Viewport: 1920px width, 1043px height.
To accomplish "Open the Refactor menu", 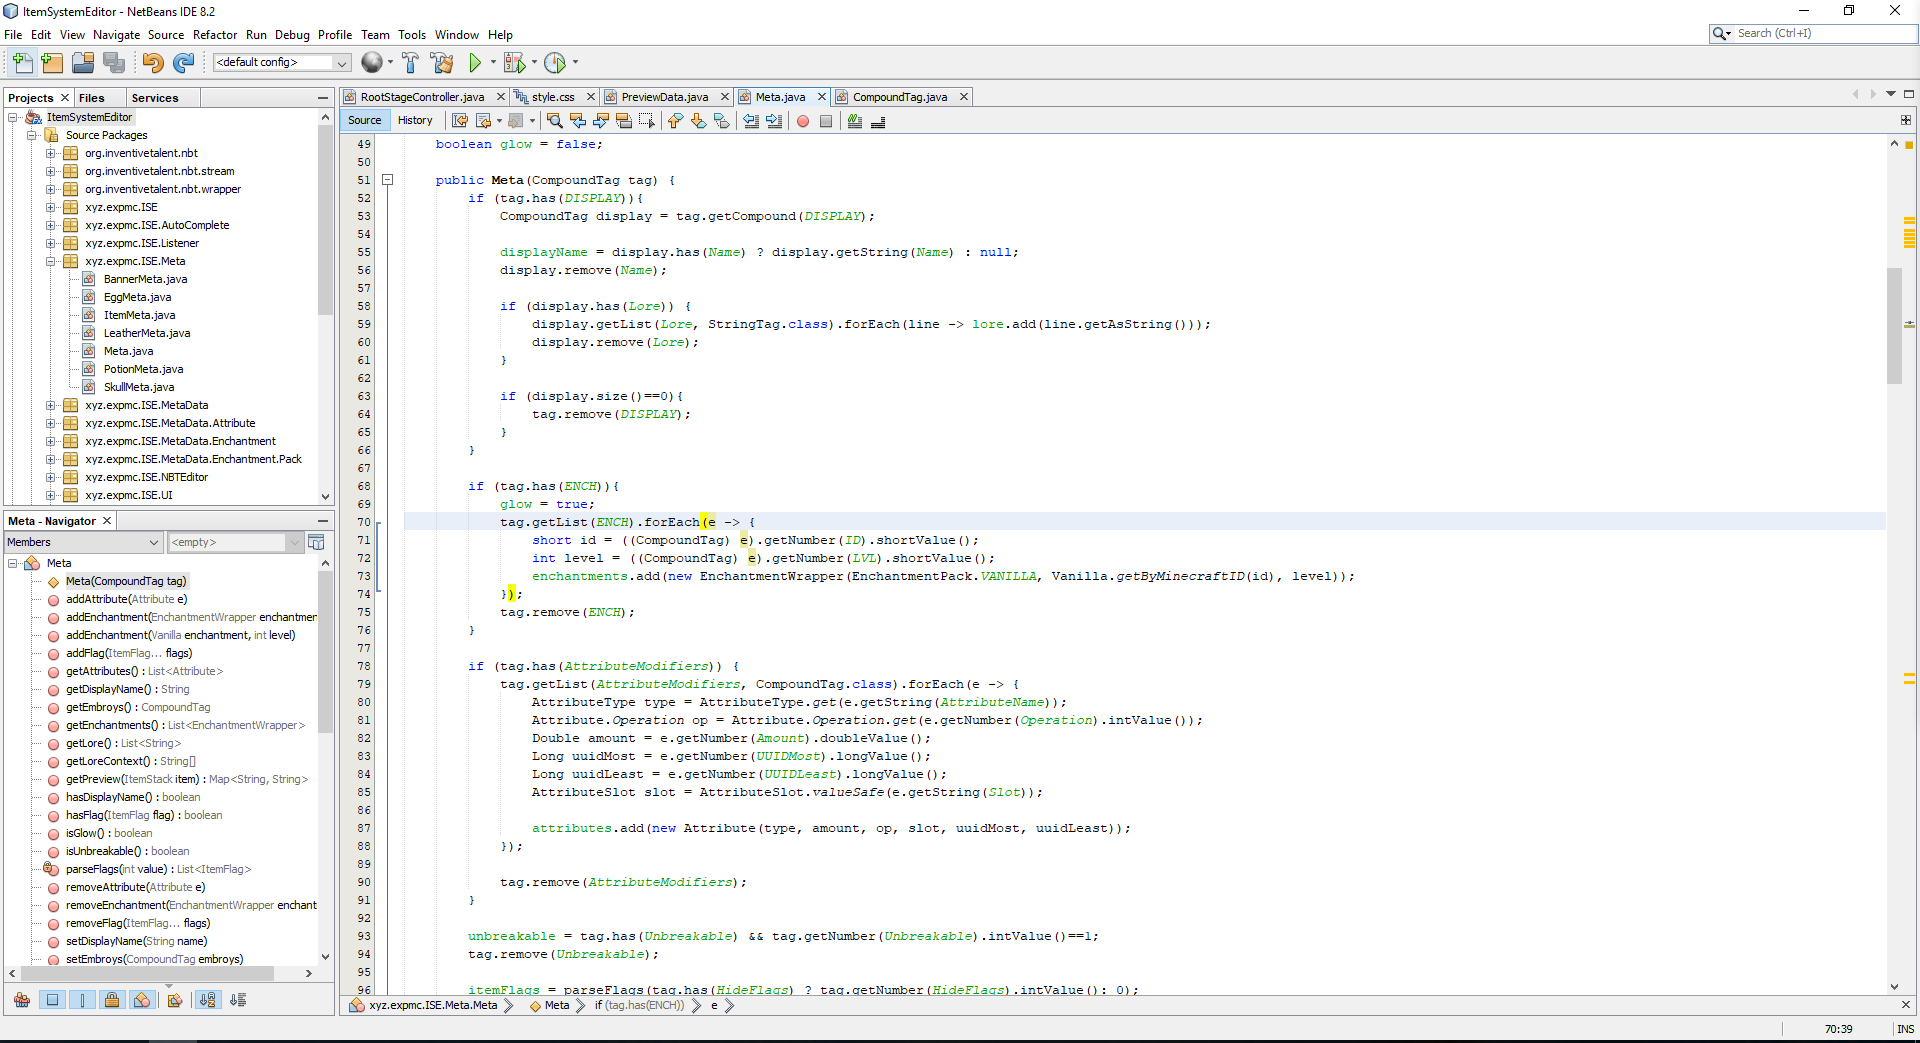I will [214, 34].
